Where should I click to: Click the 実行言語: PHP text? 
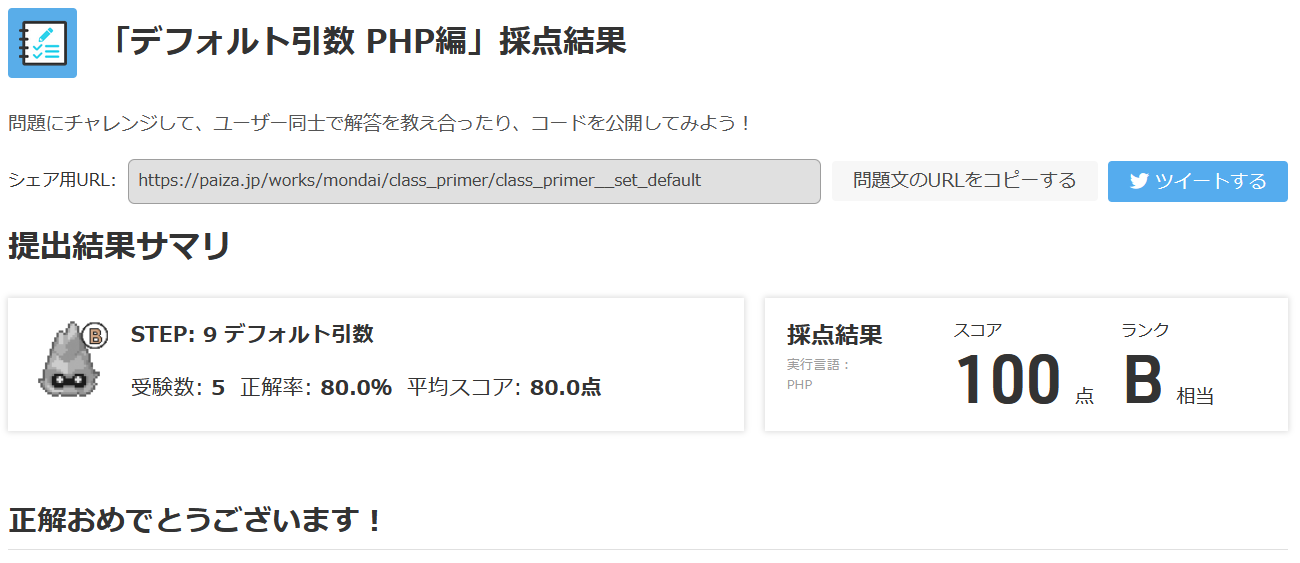point(818,374)
